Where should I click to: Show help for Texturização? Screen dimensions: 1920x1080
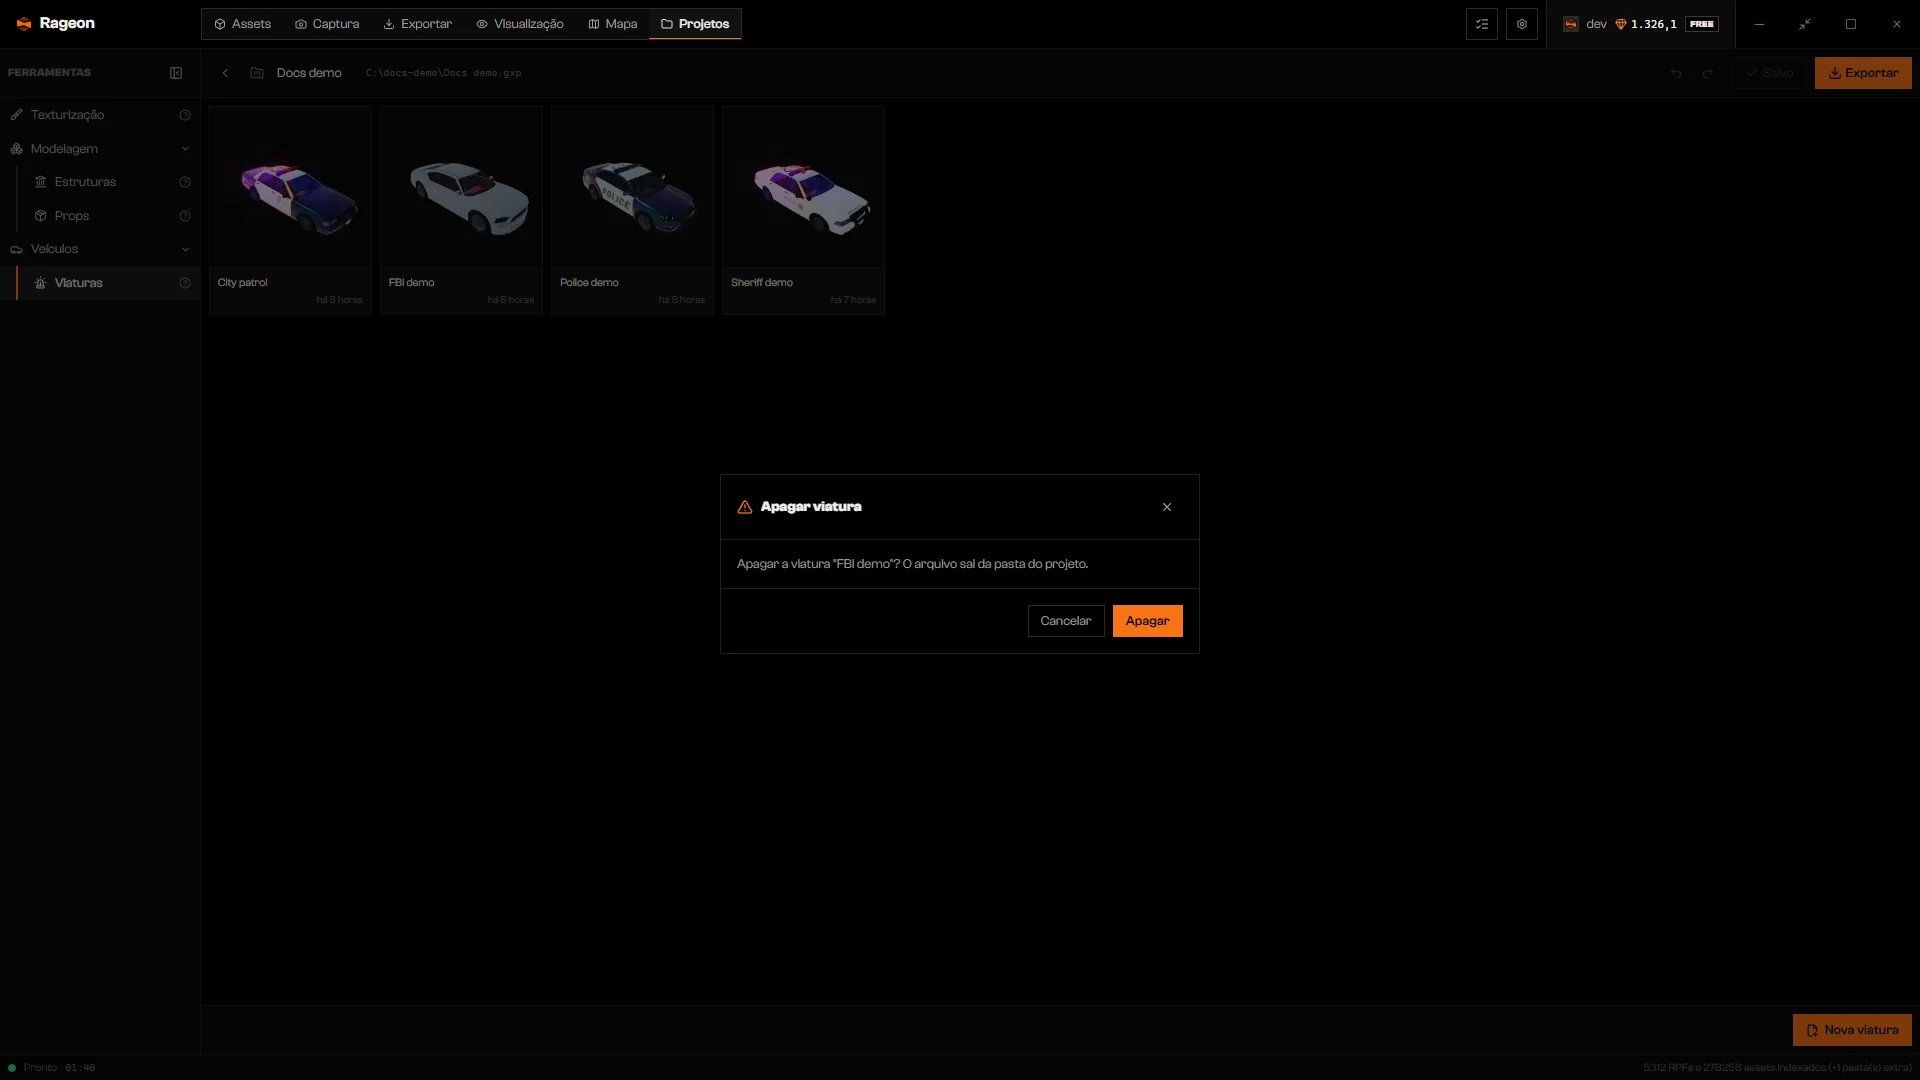click(185, 115)
